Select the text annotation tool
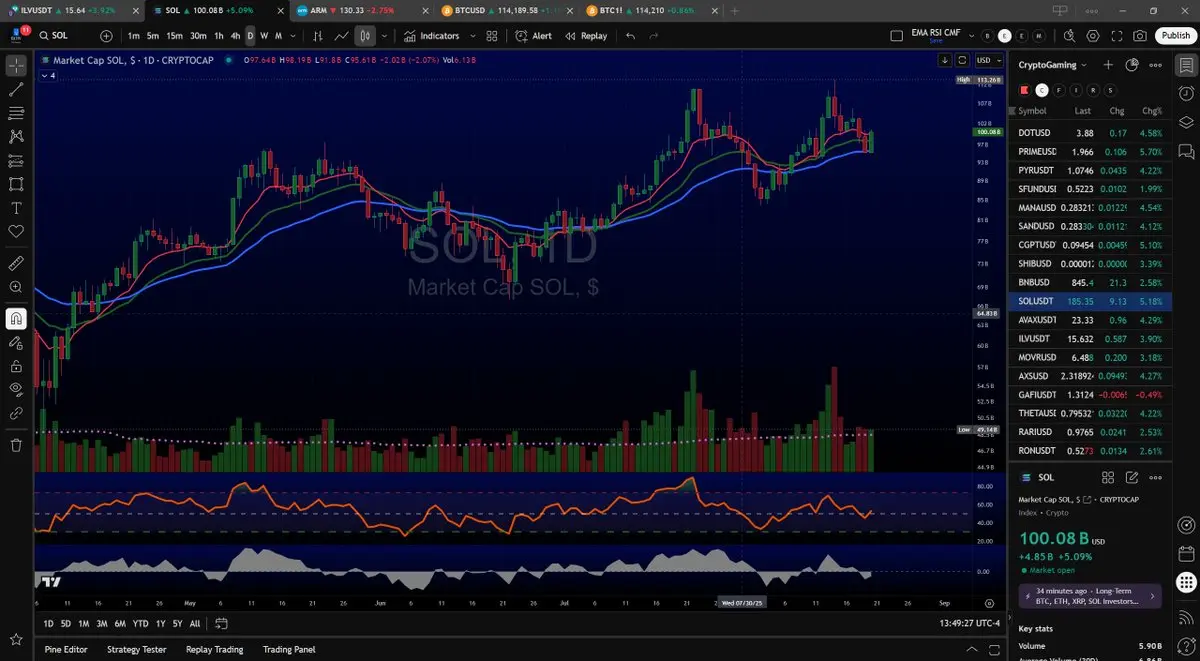The width and height of the screenshot is (1200, 661). 16,208
